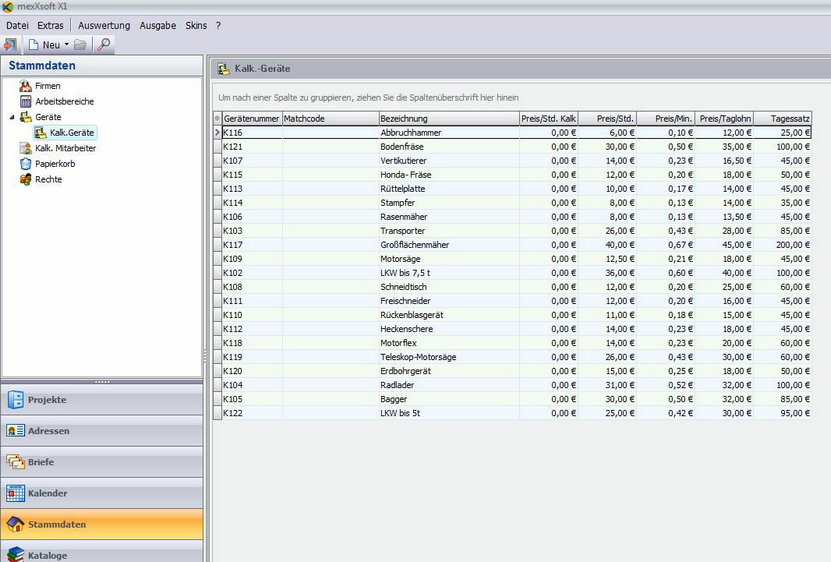Select the Geräte tree item
The height and width of the screenshot is (562, 831).
click(48, 117)
